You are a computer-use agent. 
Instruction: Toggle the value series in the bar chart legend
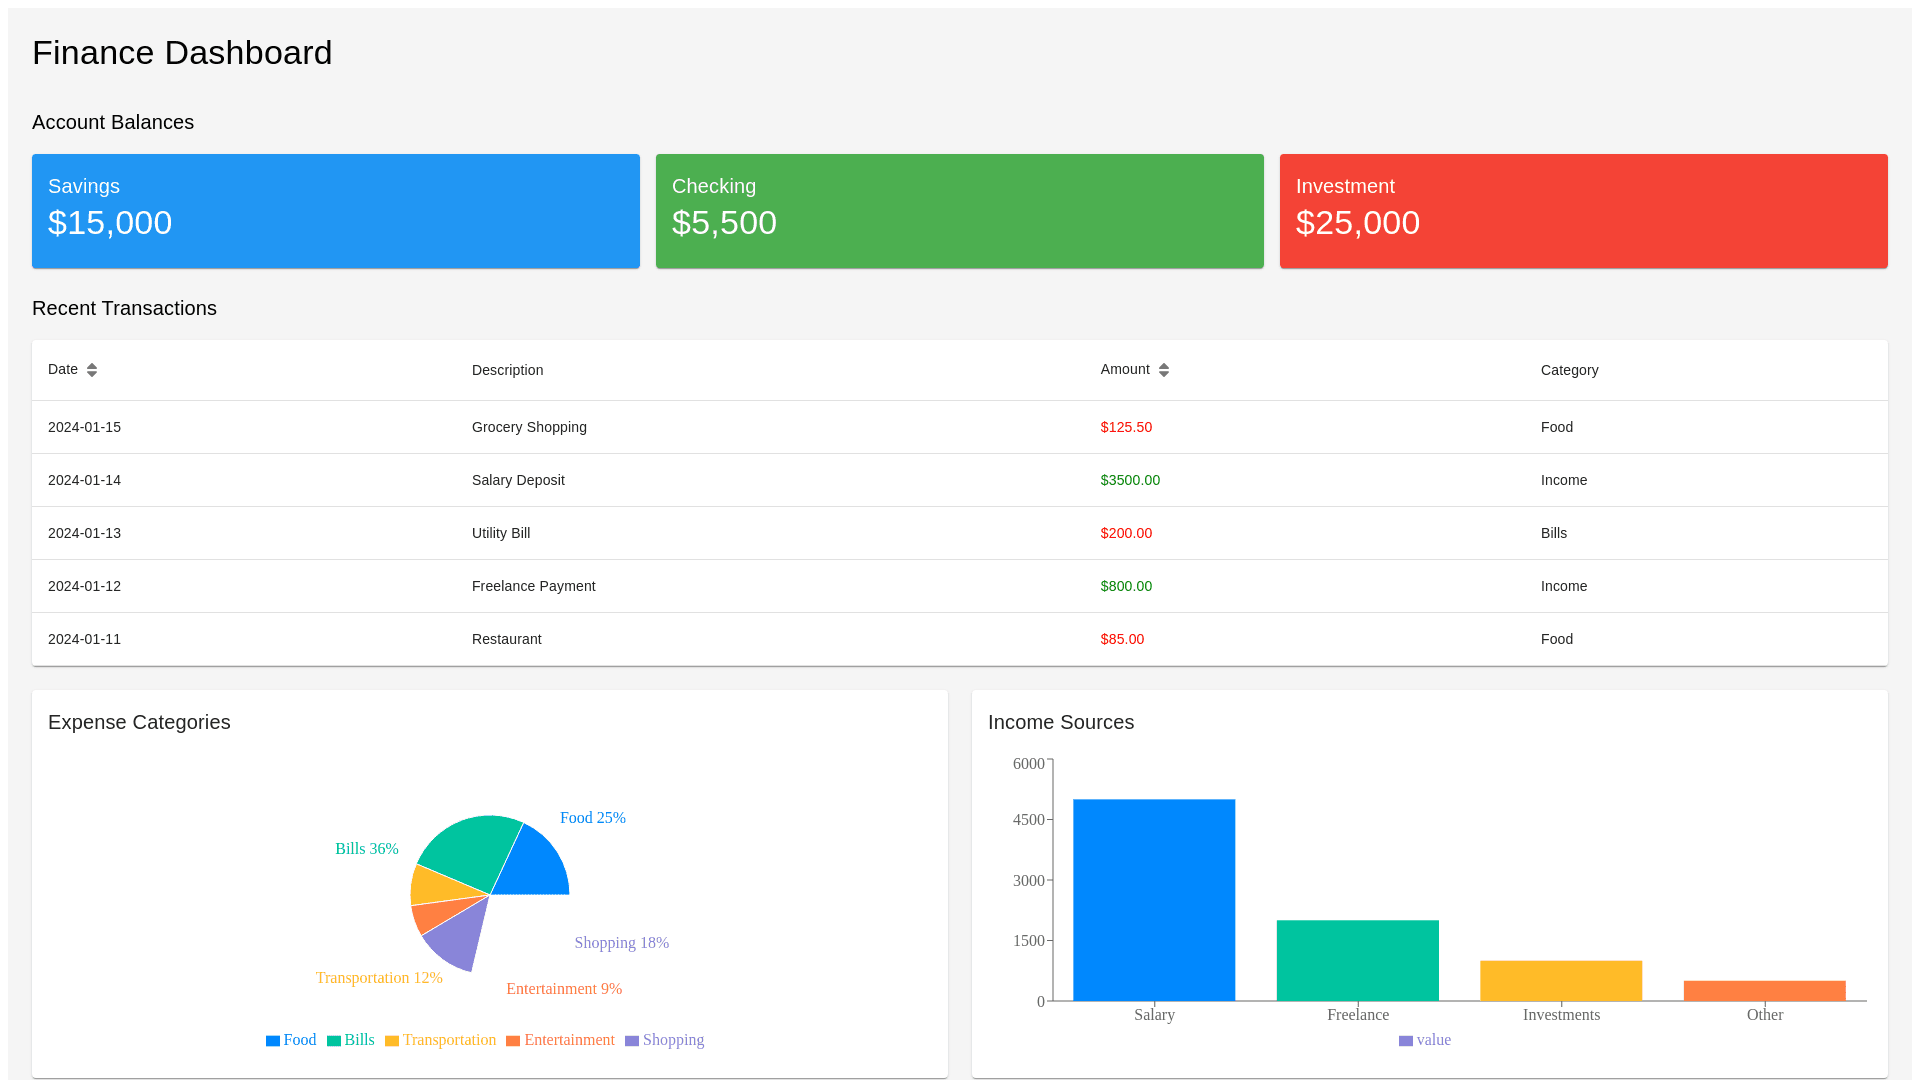point(1425,1040)
